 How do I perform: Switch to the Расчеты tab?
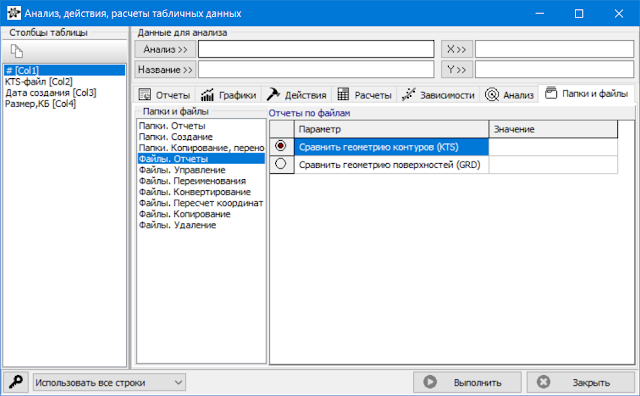364,95
